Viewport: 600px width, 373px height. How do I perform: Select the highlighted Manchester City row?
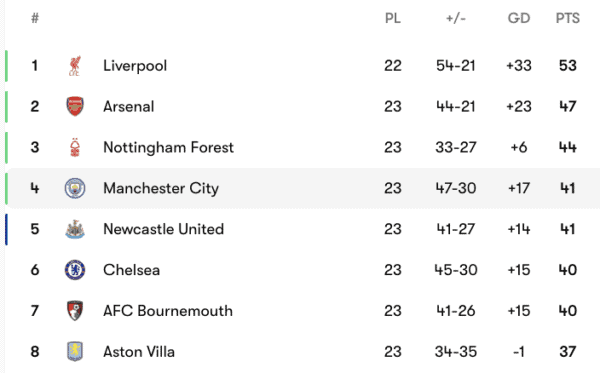302,188
